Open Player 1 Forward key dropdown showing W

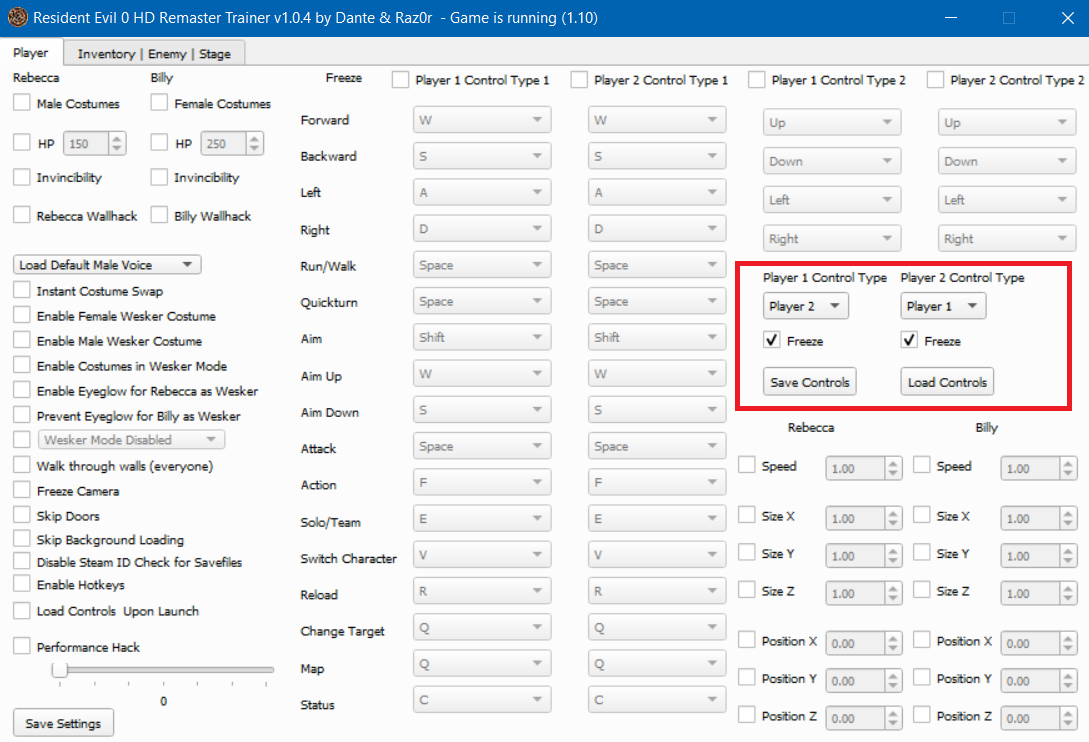tap(482, 119)
